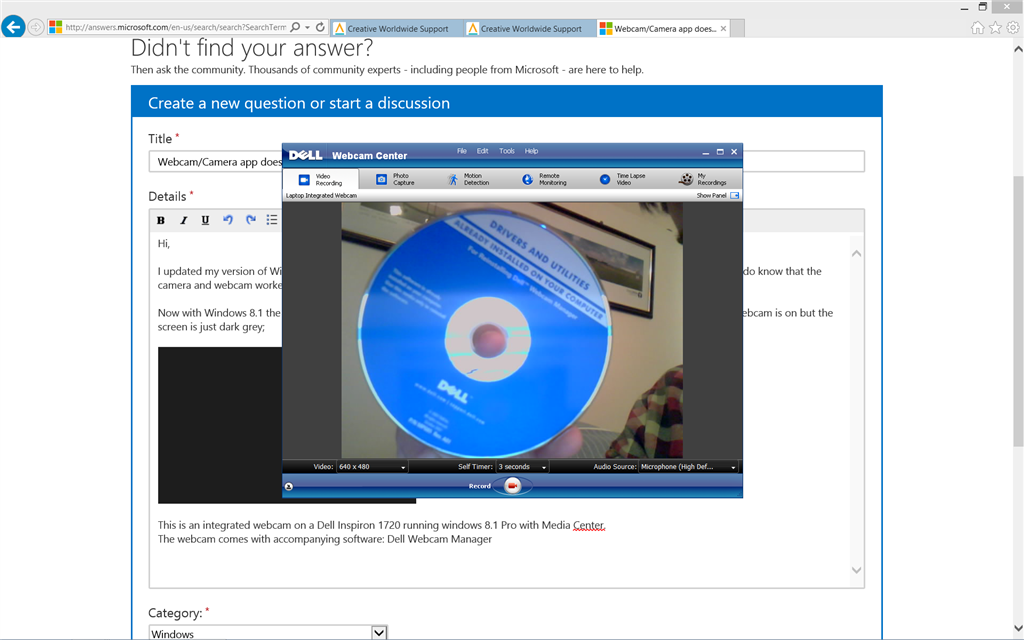Refresh the page with the reload icon
This screenshot has width=1024, height=640.
320,27
